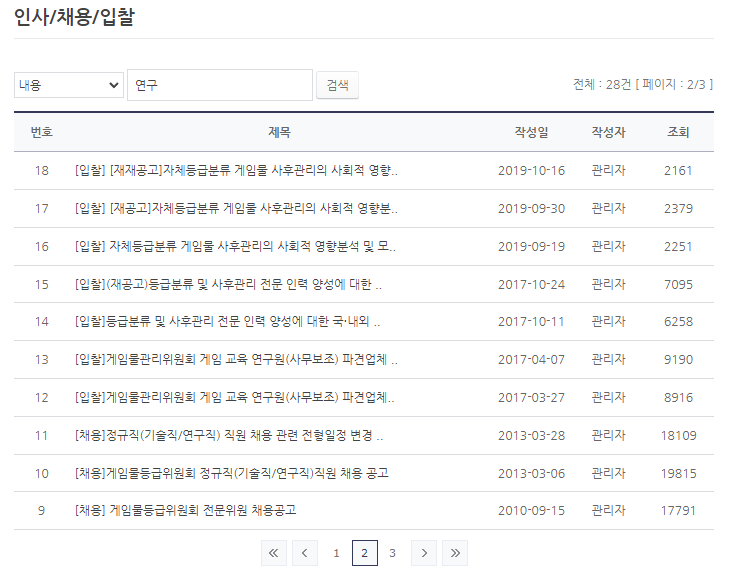Go to next page with single-right arrow
Image resolution: width=736 pixels, height=568 pixels.
424,553
